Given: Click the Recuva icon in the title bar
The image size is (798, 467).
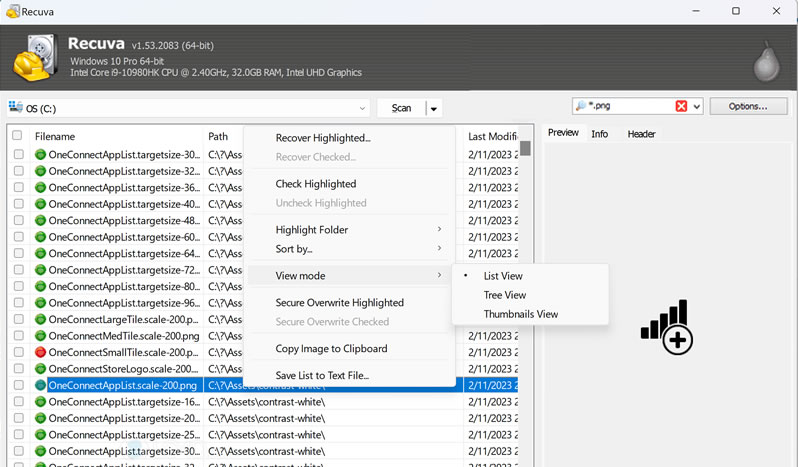Looking at the screenshot, I should click(x=12, y=11).
